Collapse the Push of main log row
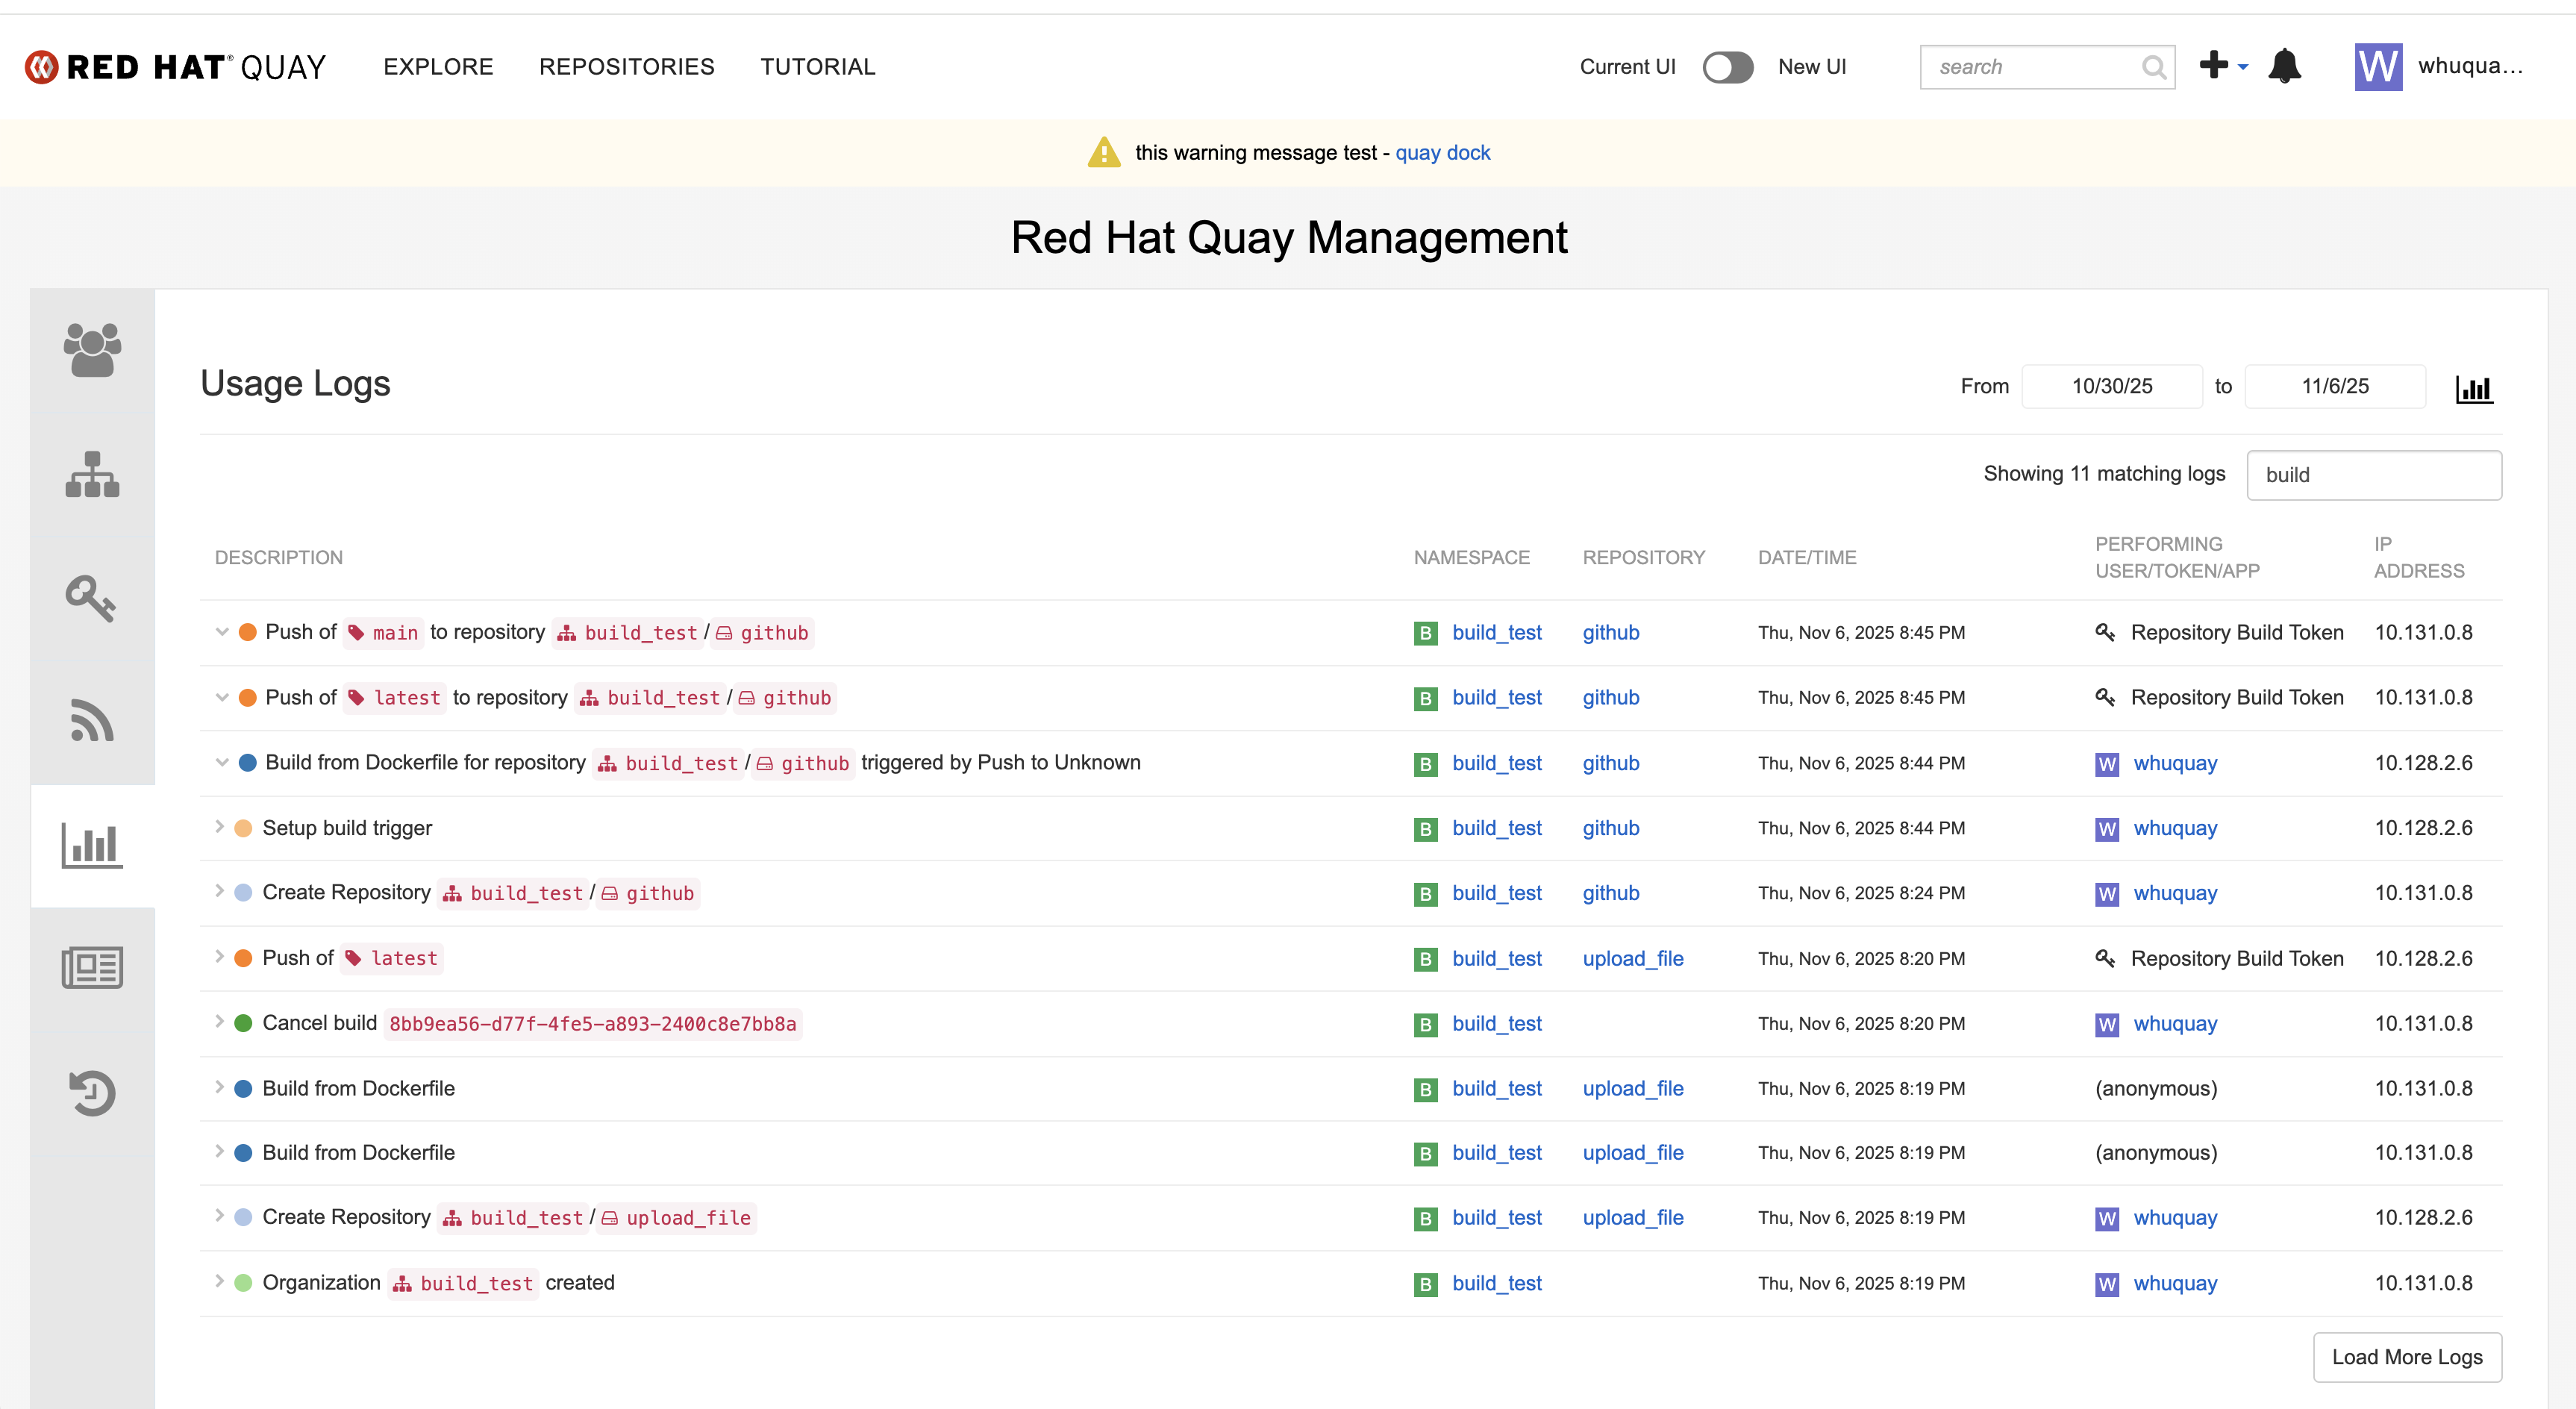This screenshot has height=1409, width=2576. pos(222,632)
